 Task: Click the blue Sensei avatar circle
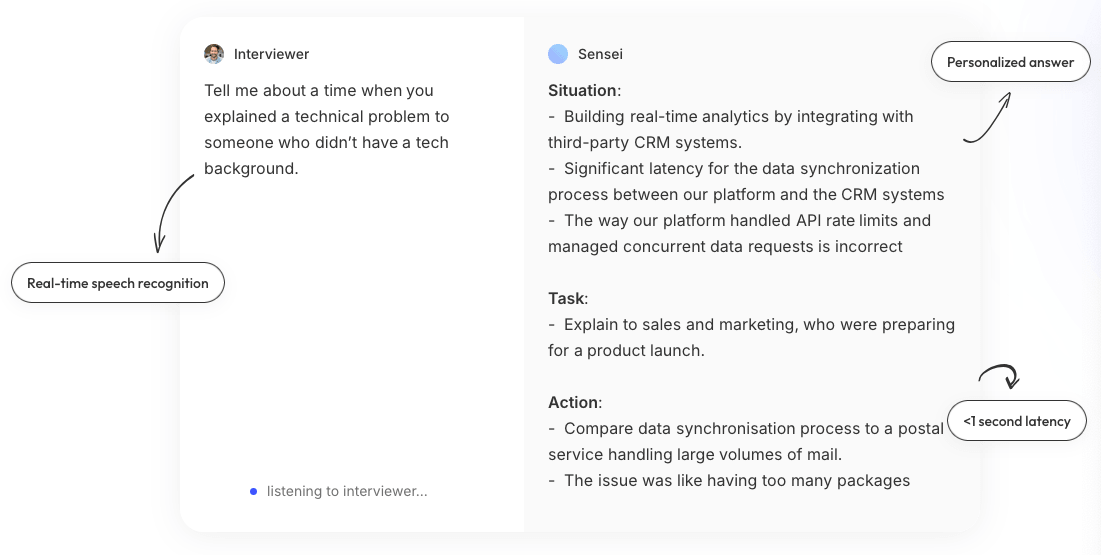[558, 54]
